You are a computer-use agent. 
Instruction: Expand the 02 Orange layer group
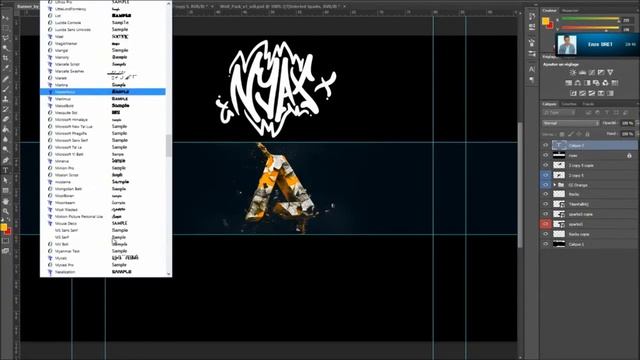point(554,185)
